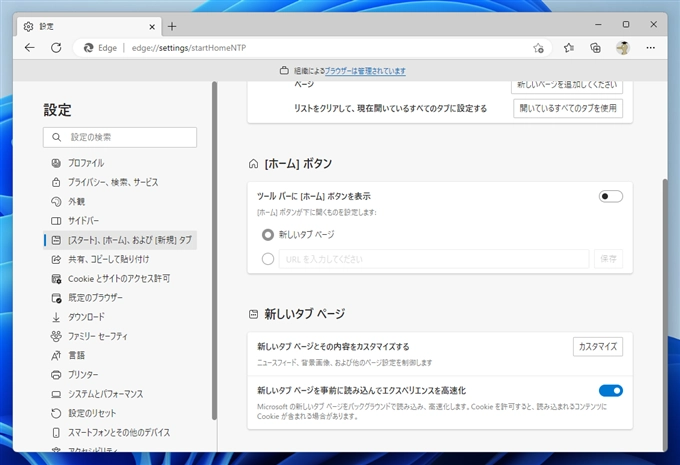Open 設定のリセット settings
The width and height of the screenshot is (680, 465).
tap(121, 413)
